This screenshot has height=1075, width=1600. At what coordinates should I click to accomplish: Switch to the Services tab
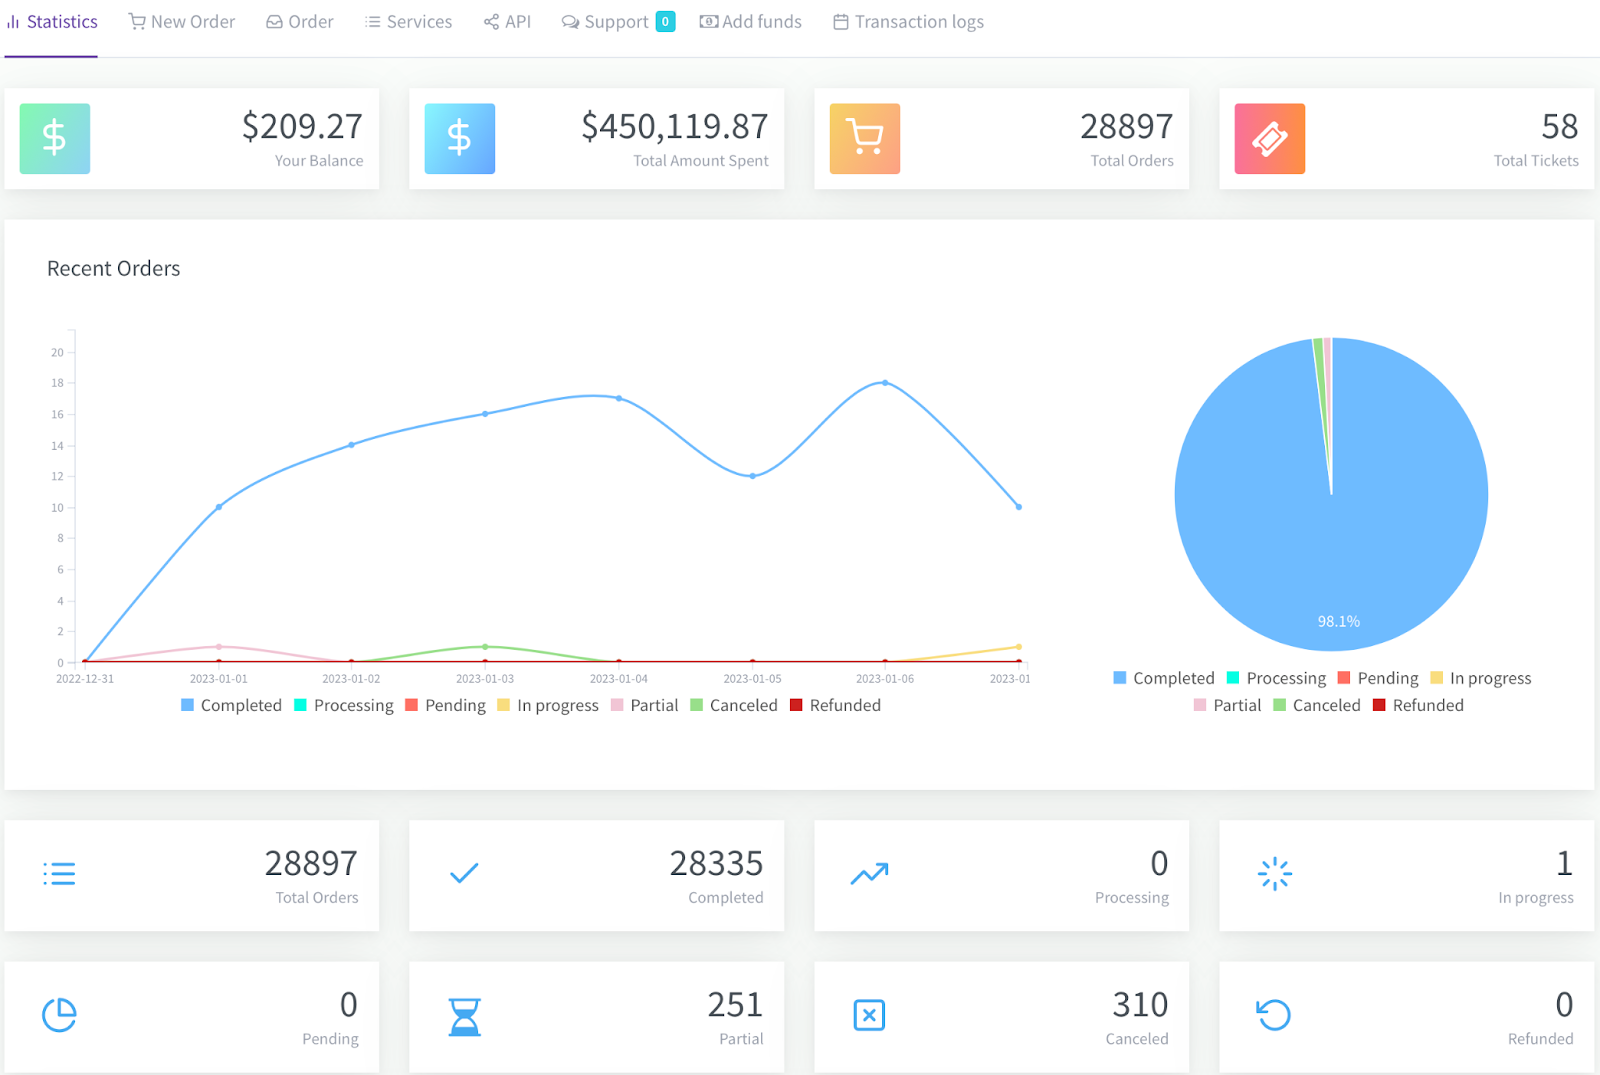409,22
